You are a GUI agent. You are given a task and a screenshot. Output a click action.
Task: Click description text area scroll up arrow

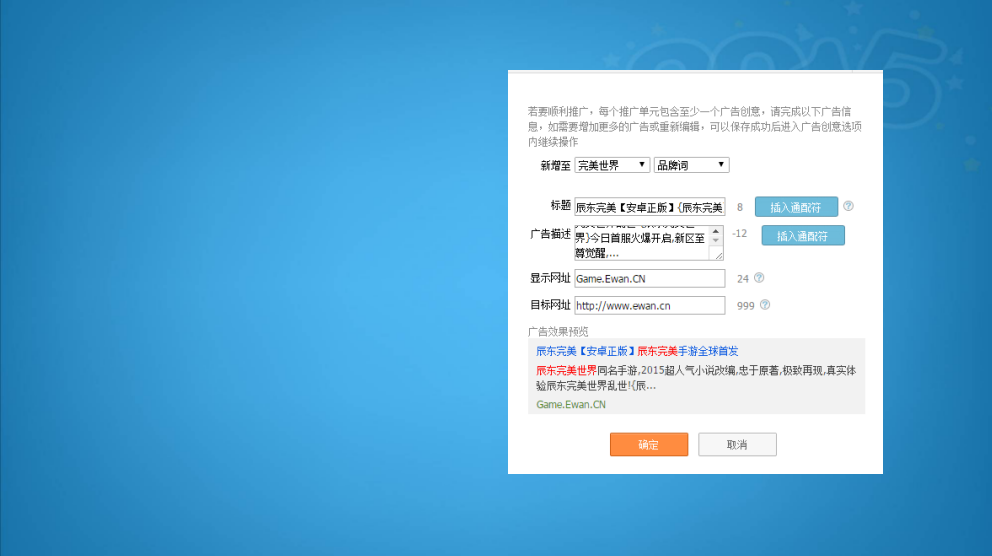pyautogui.click(x=716, y=231)
